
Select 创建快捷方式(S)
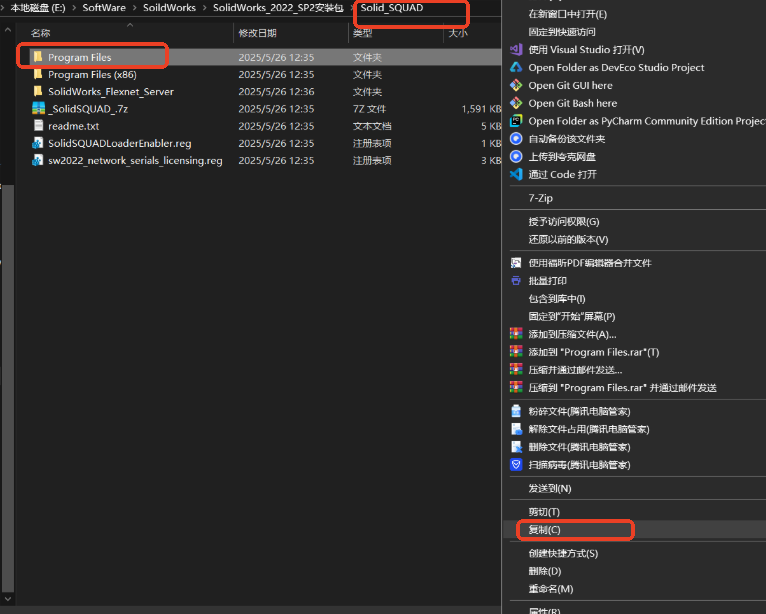coord(563,553)
